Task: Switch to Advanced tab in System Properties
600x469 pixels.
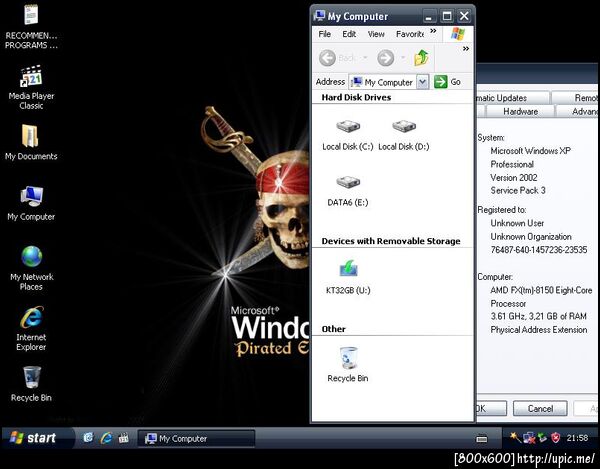Action: point(578,111)
